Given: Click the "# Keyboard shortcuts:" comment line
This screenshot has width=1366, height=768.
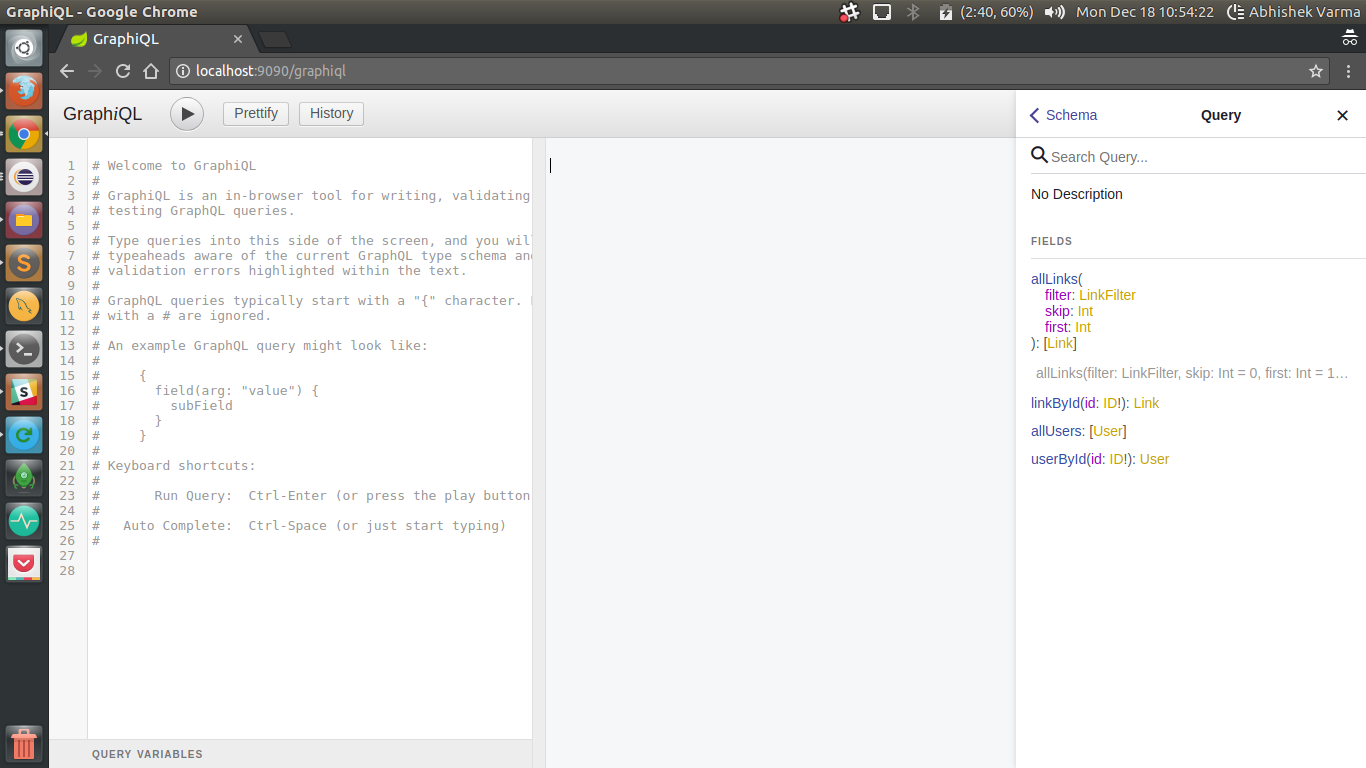Looking at the screenshot, I should [174, 466].
